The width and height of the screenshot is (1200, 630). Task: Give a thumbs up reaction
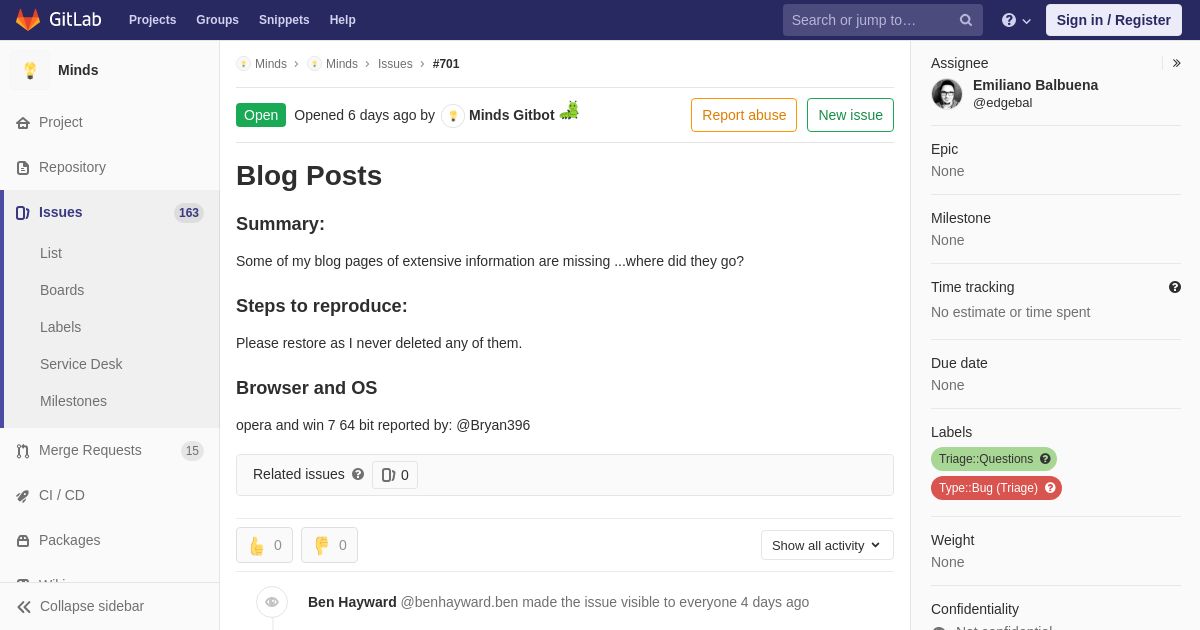(x=264, y=545)
